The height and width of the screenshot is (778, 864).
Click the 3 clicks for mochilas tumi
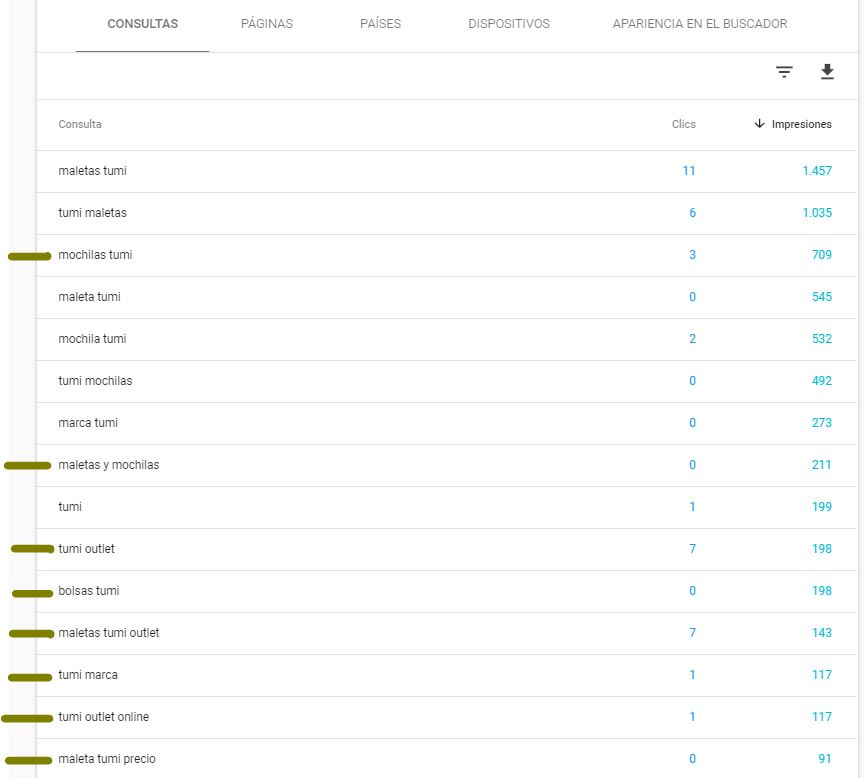(x=692, y=255)
